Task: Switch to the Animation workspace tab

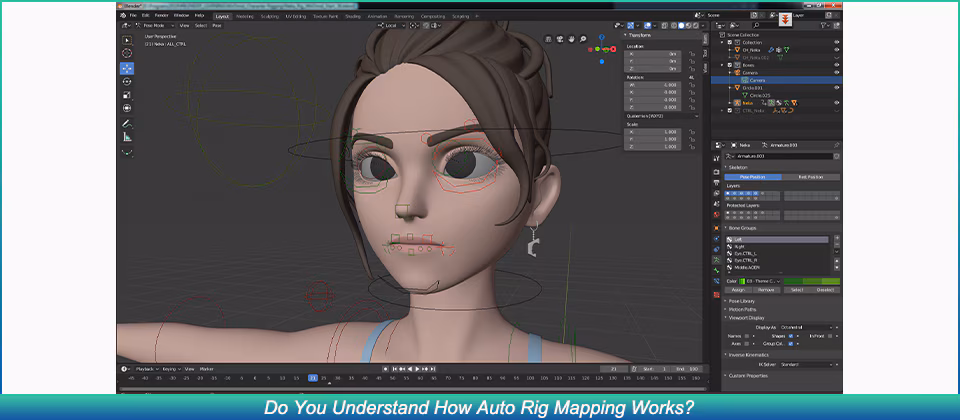Action: click(x=377, y=16)
